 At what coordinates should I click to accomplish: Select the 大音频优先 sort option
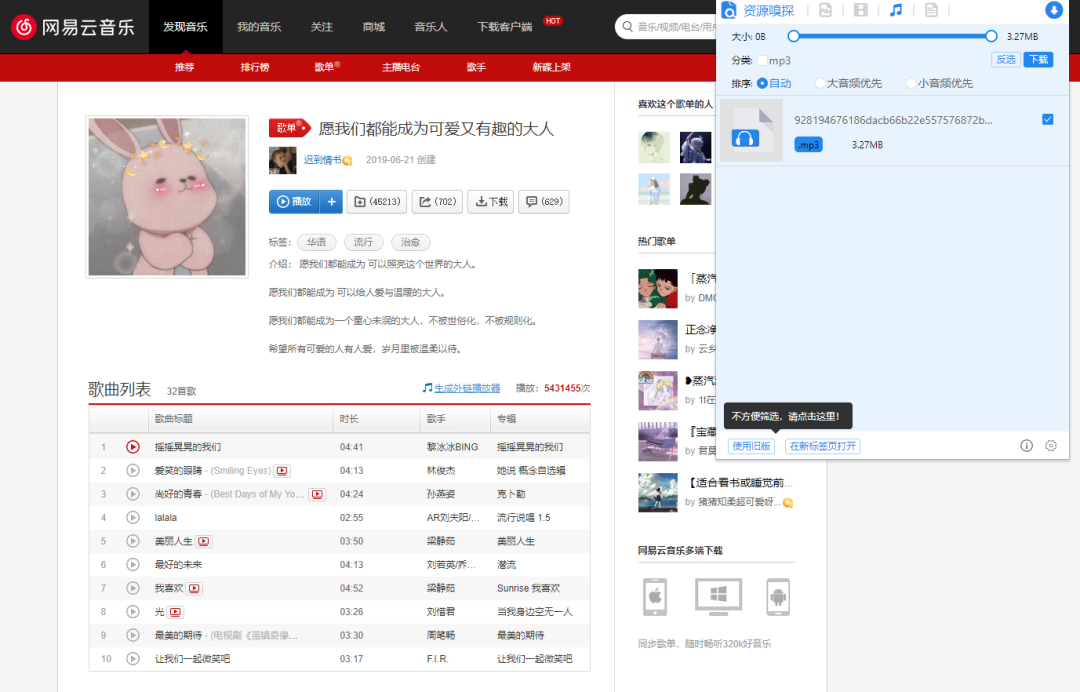[820, 82]
